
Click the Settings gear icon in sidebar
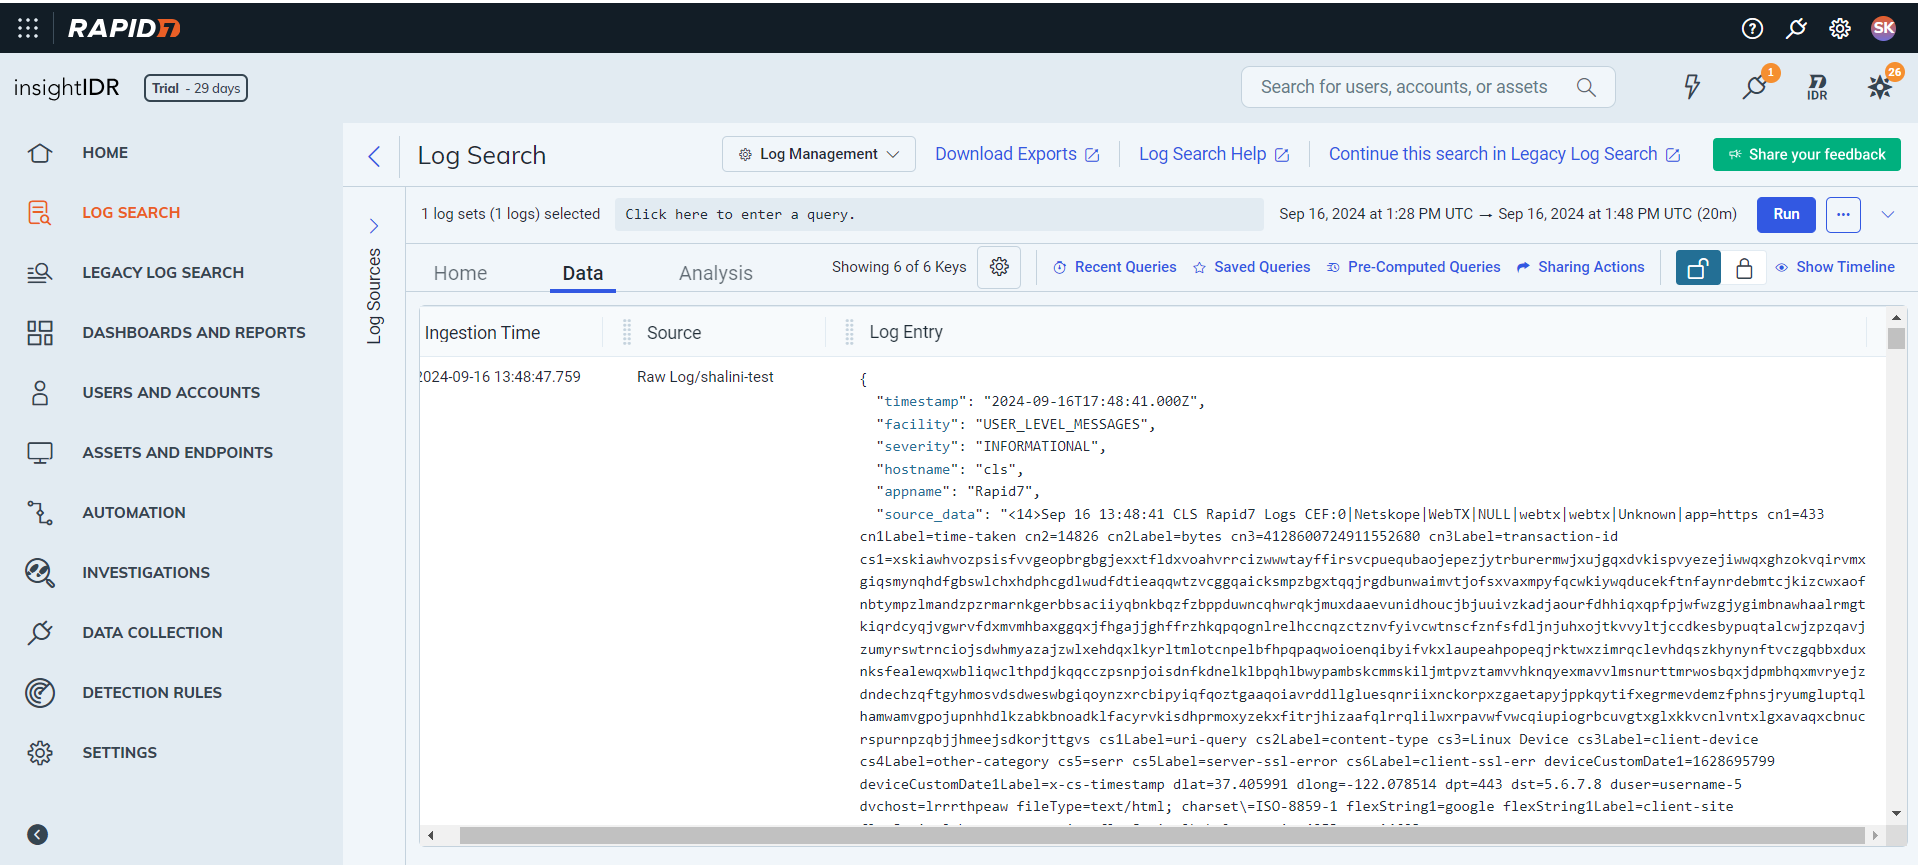coord(40,753)
